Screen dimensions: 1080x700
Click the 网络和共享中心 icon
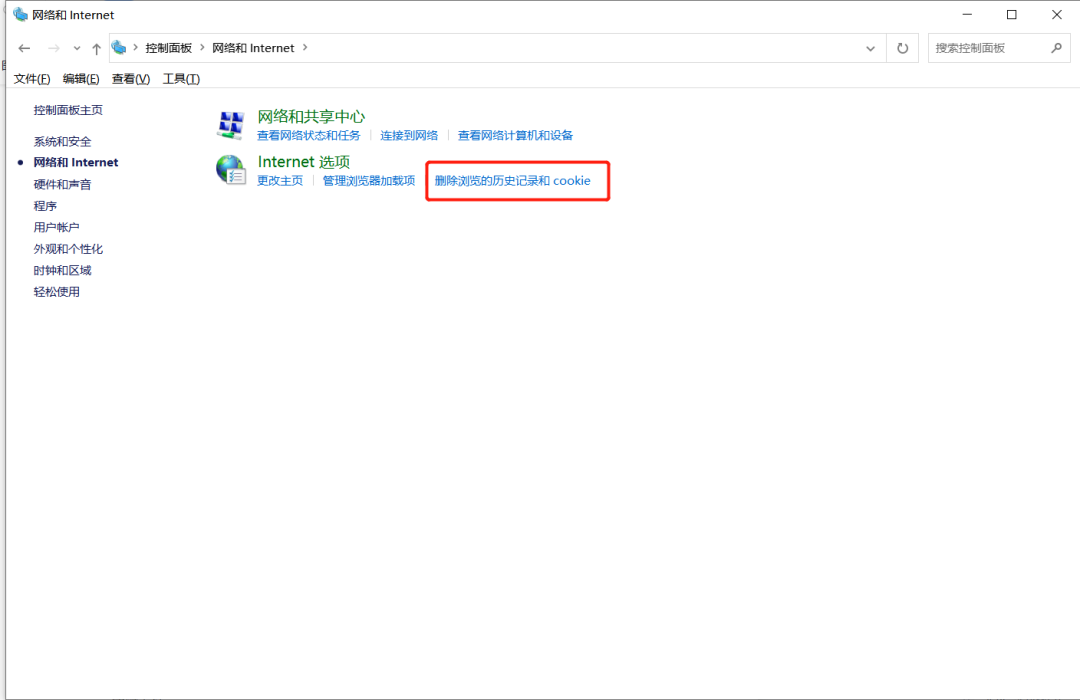[x=231, y=125]
